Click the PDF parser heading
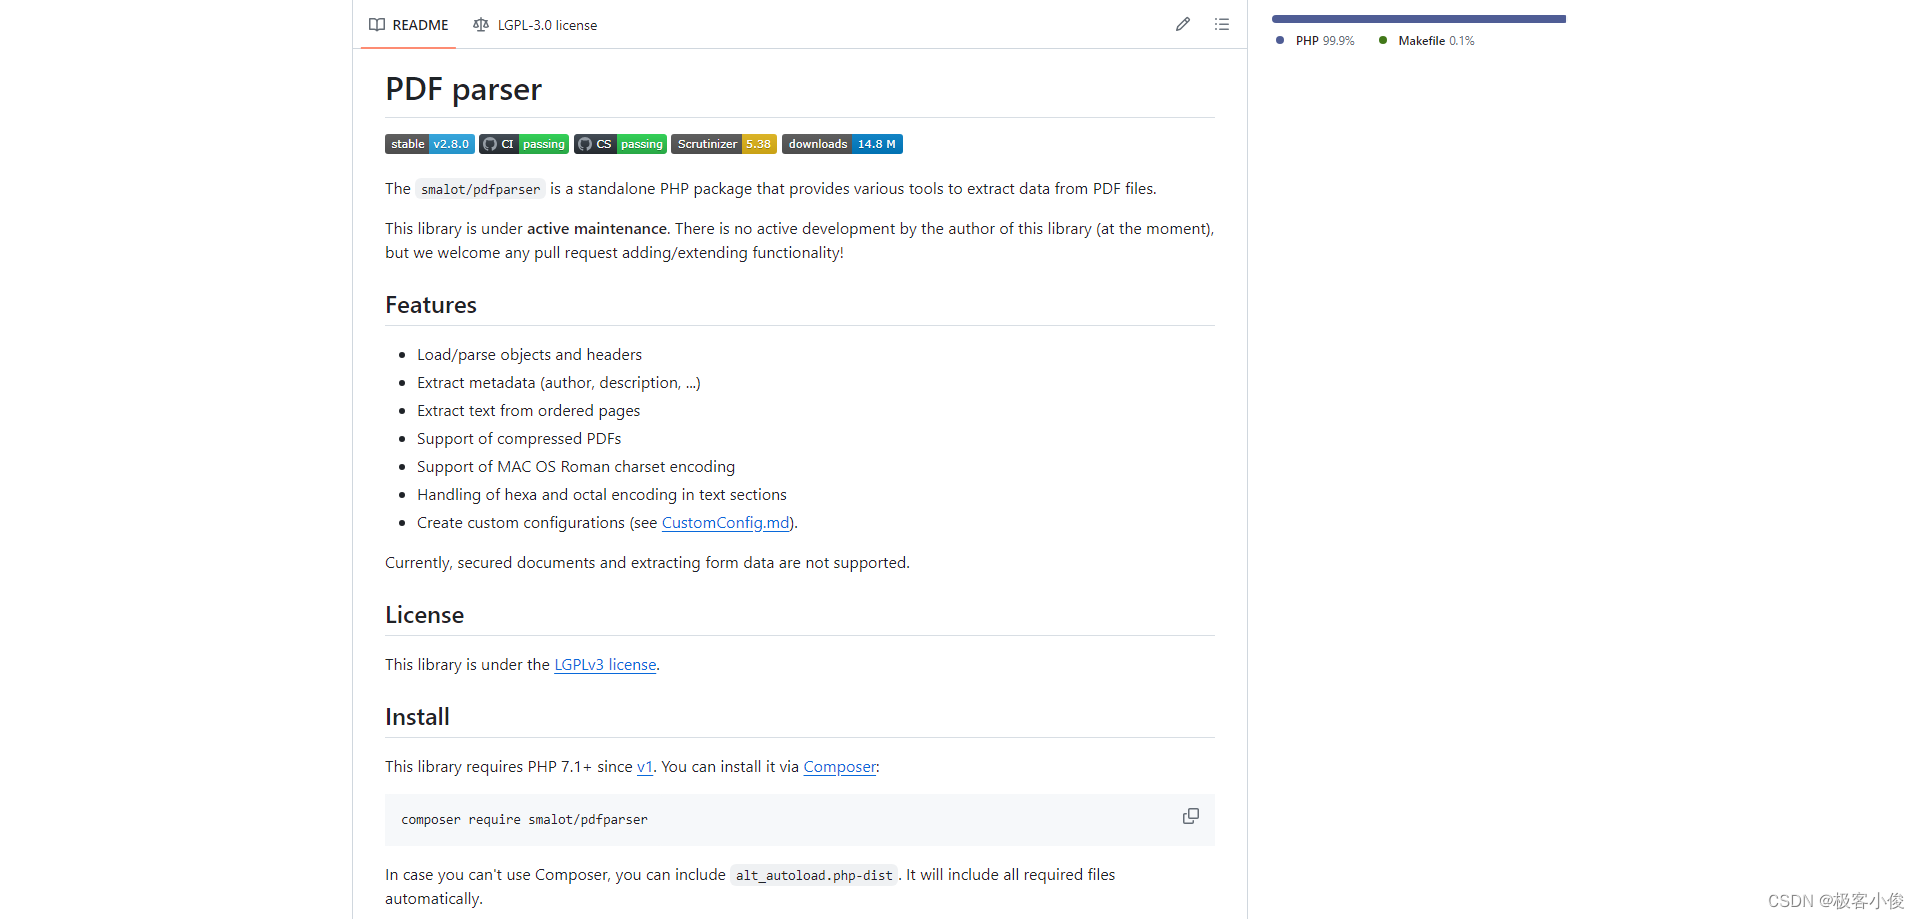This screenshot has width=1920, height=919. click(463, 90)
